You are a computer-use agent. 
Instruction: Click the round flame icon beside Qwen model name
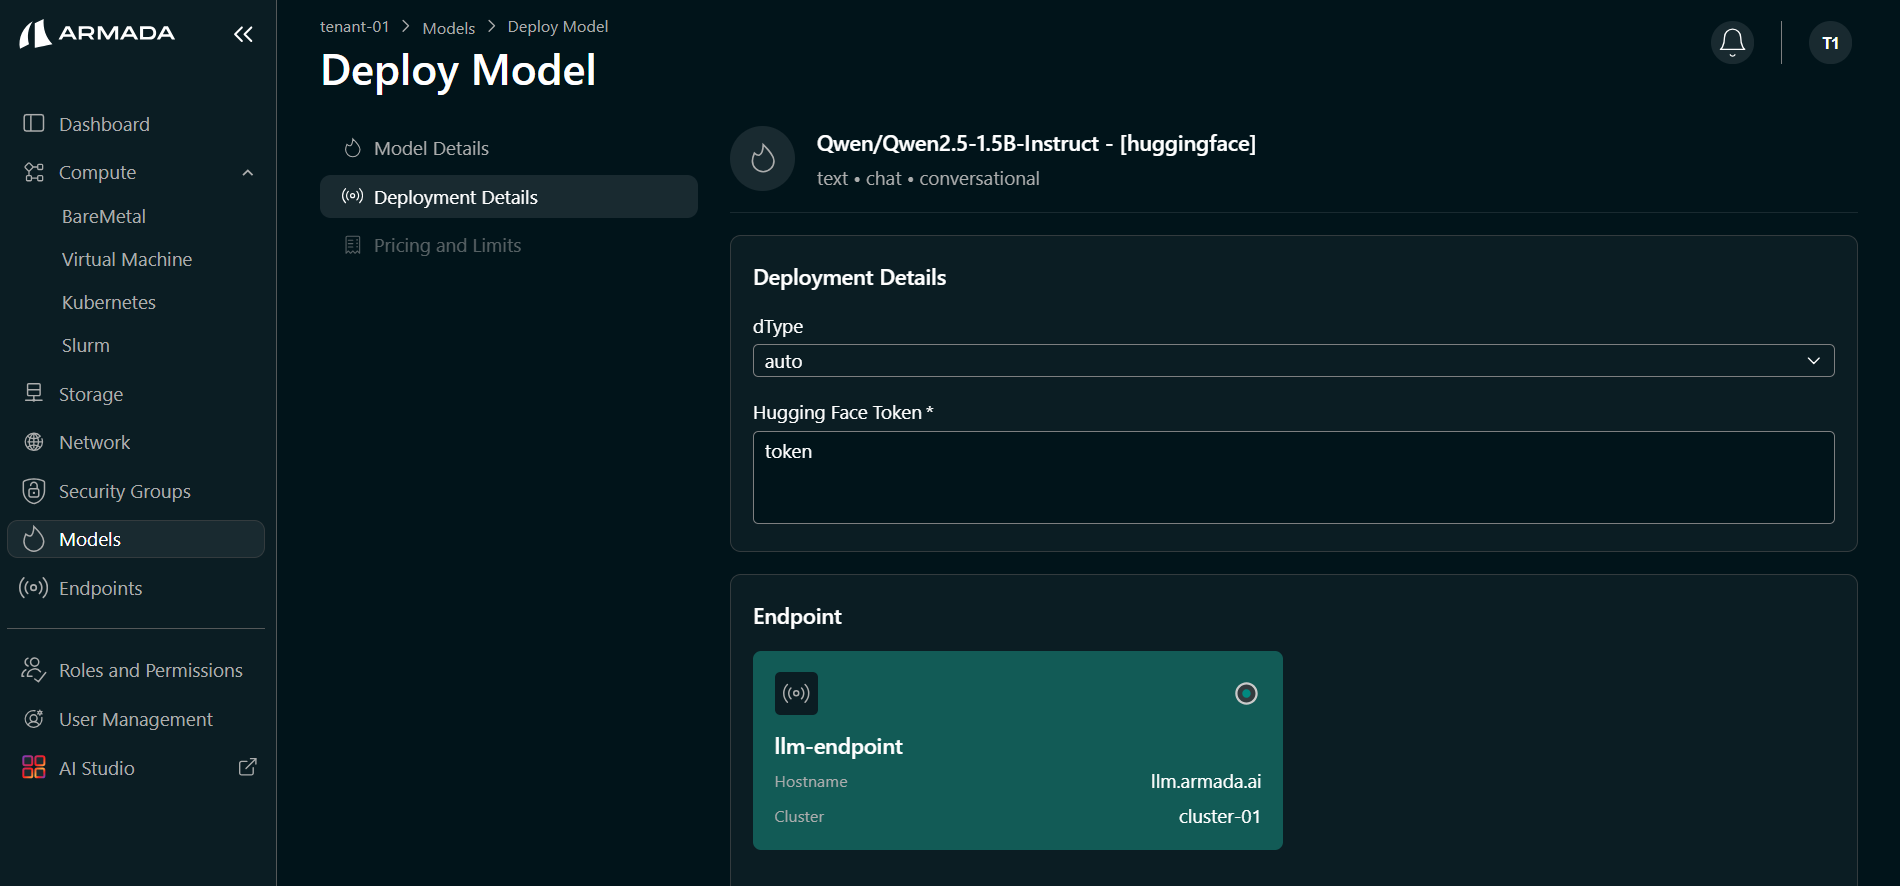click(762, 158)
